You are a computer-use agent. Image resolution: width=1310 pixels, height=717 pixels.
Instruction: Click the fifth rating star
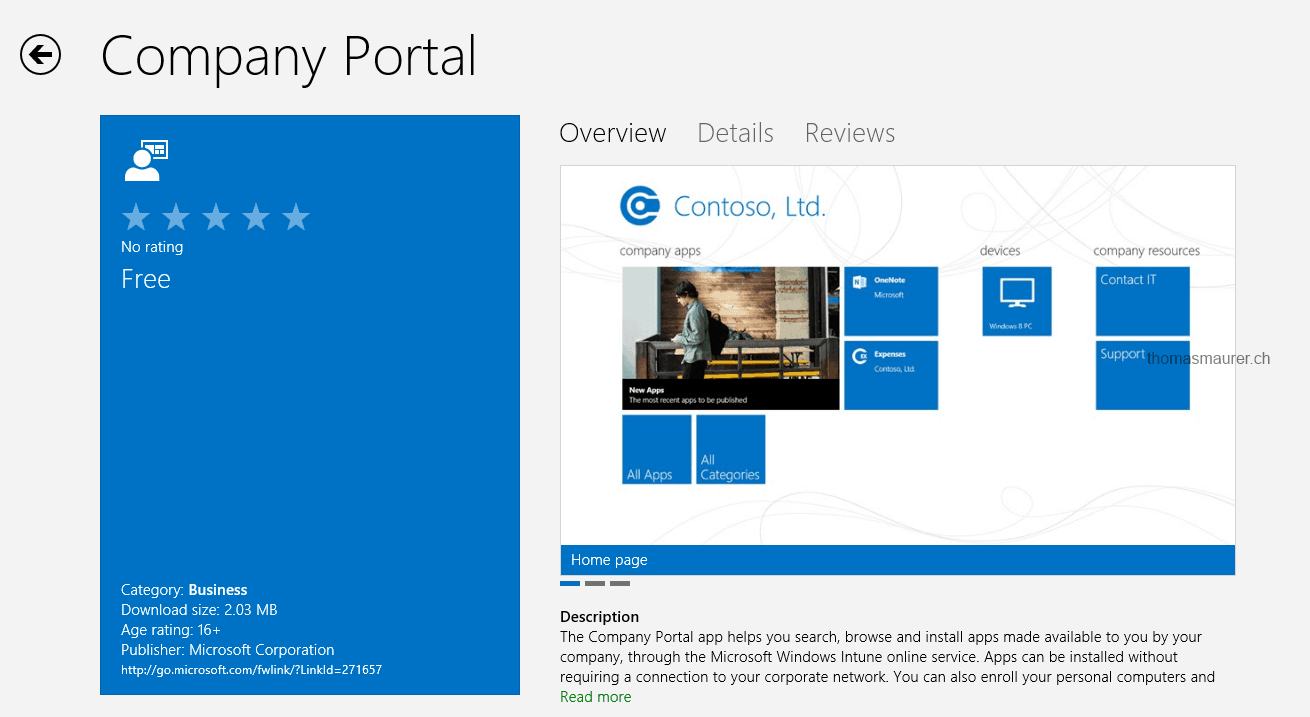(x=296, y=216)
